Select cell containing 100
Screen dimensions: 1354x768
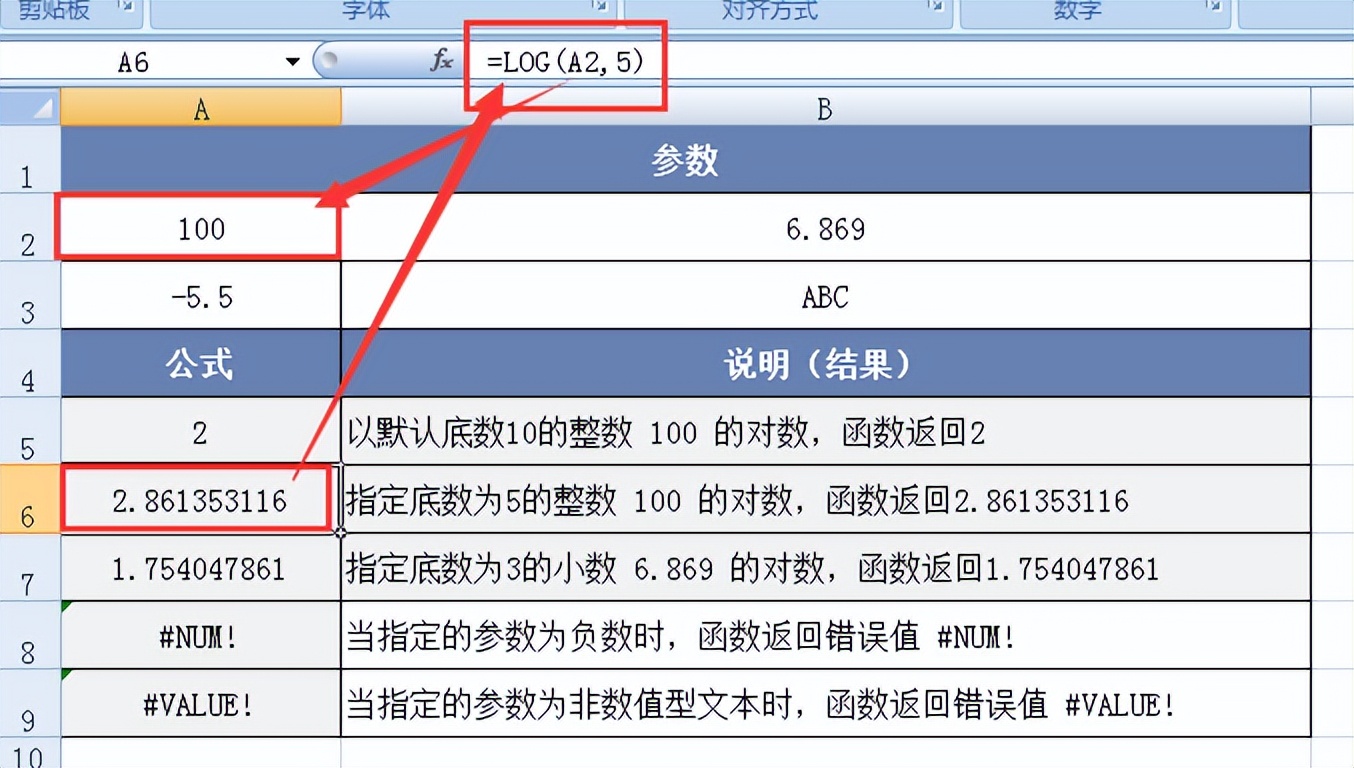[x=201, y=228]
